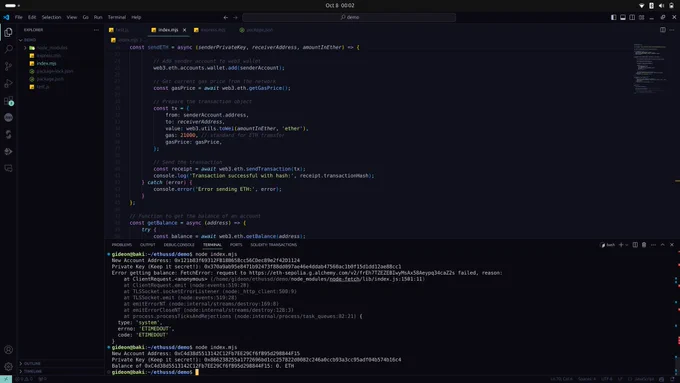Close the index.mjs editor tab

click(x=184, y=30)
